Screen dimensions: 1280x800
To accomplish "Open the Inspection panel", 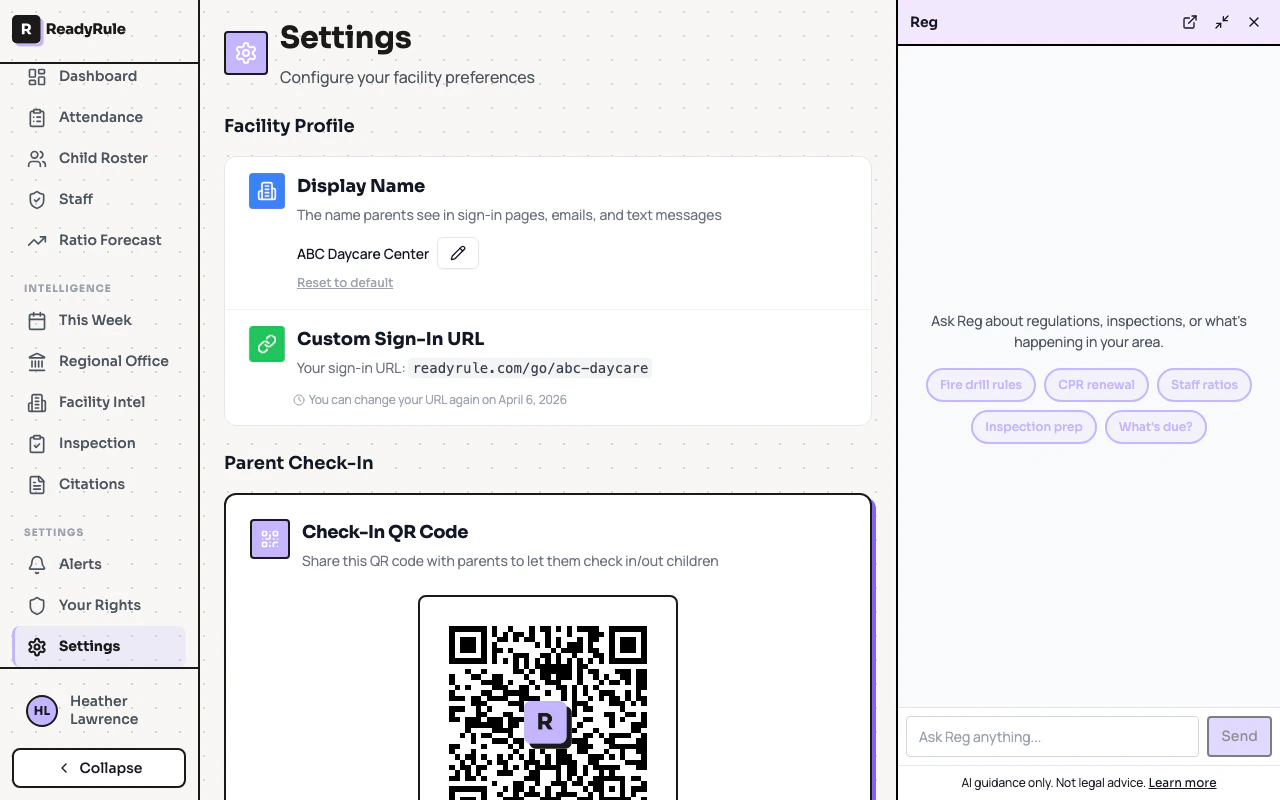I will (x=96, y=443).
